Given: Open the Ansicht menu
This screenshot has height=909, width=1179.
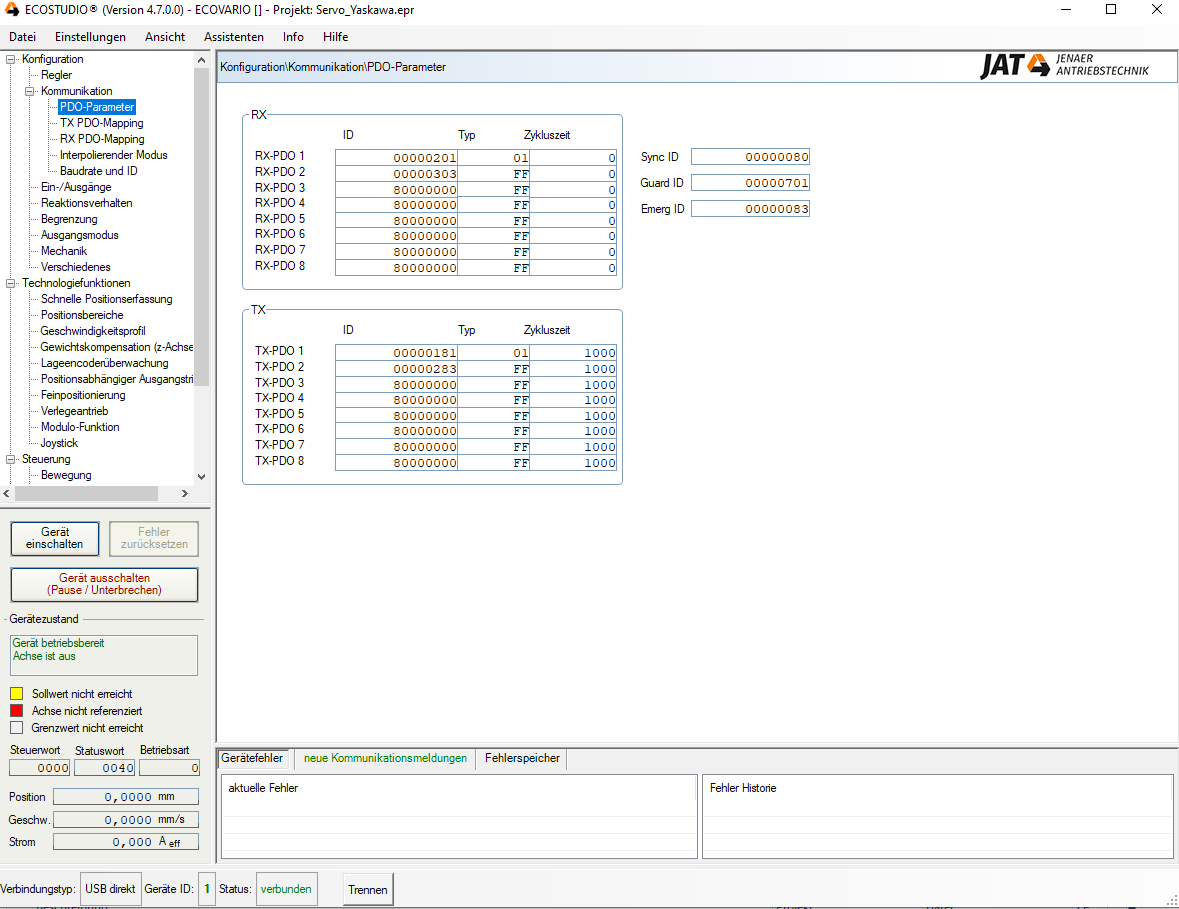Looking at the screenshot, I should pos(165,37).
